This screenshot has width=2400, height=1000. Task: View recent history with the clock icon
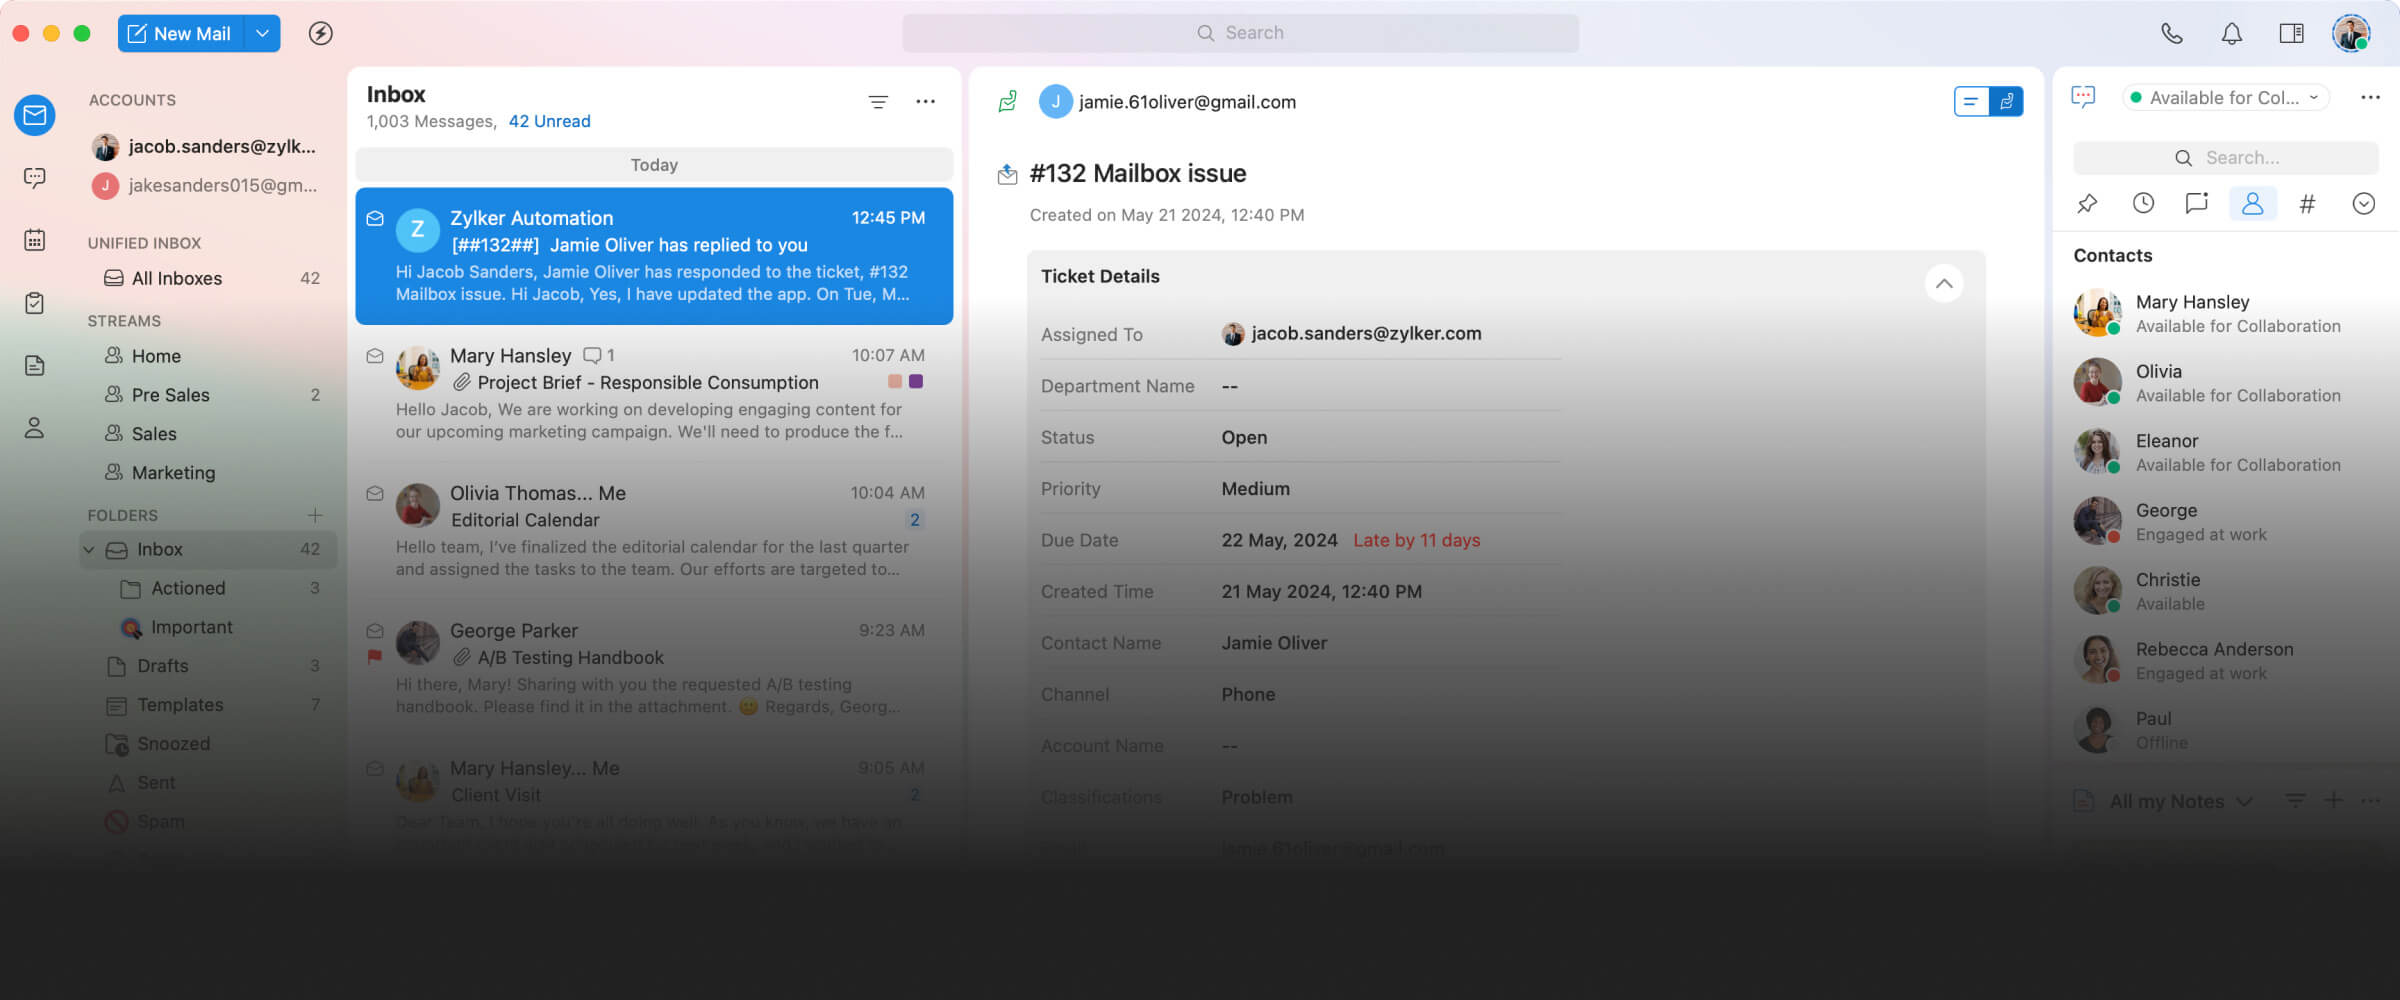click(x=2143, y=203)
